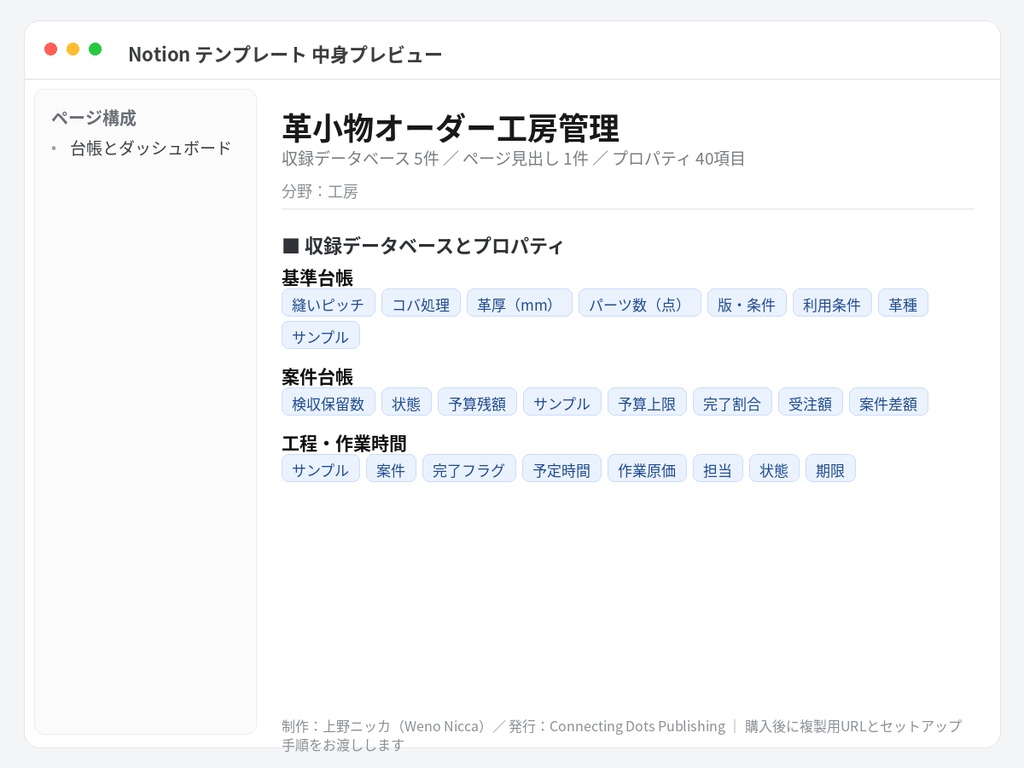The height and width of the screenshot is (768, 1024).
Task: Select the 作業原価 property tag
Action: [x=647, y=469]
